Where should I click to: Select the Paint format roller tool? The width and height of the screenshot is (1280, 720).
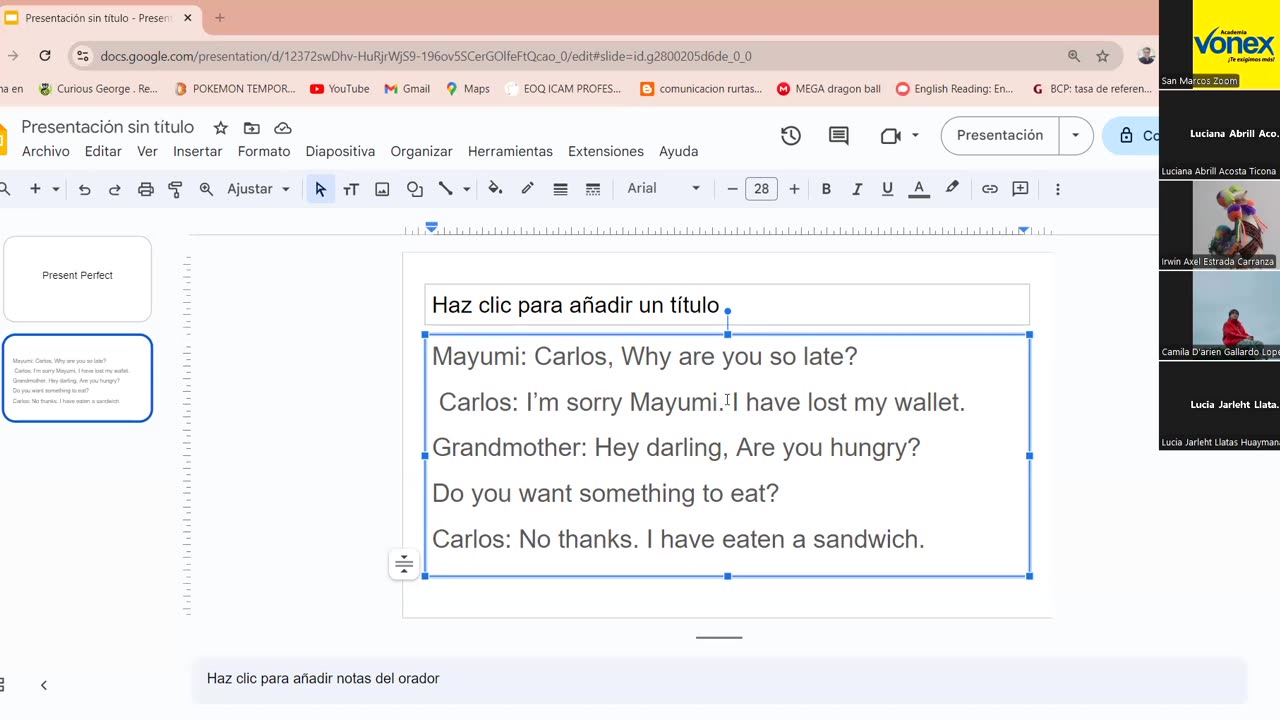(x=176, y=189)
